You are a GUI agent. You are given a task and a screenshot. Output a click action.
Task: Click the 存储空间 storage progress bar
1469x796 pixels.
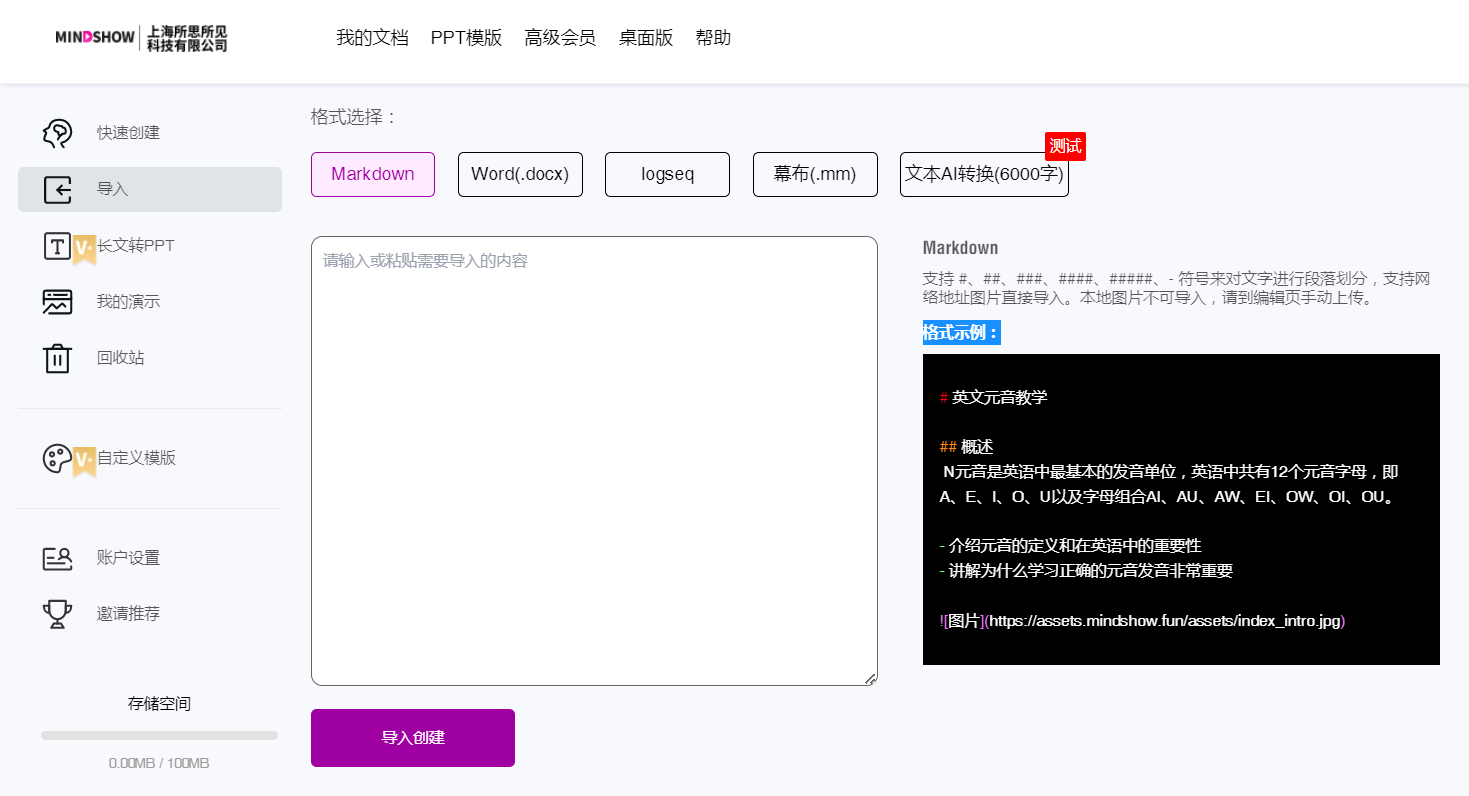158,735
